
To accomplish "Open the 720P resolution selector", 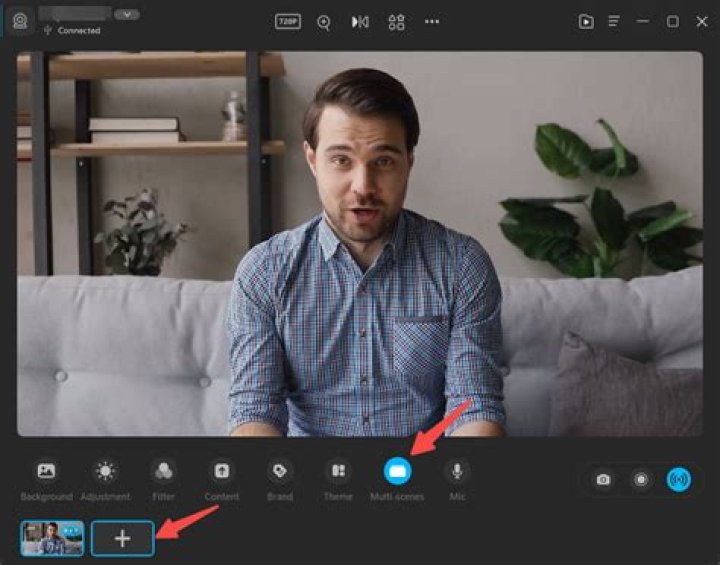I will point(287,22).
